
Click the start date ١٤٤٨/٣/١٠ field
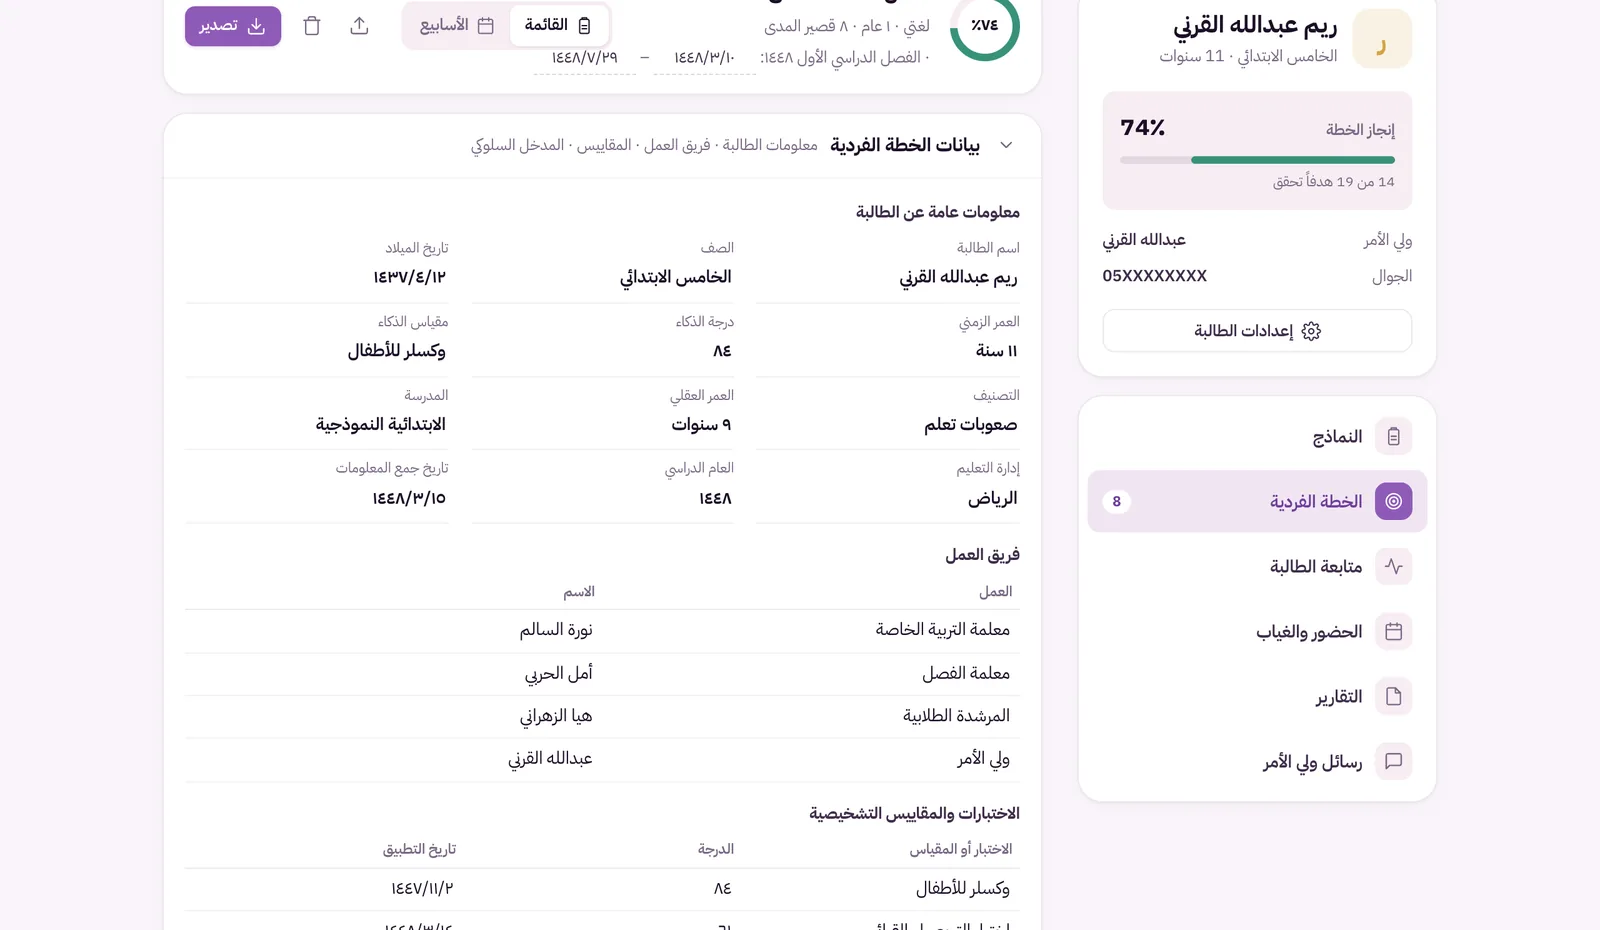pyautogui.click(x=704, y=58)
